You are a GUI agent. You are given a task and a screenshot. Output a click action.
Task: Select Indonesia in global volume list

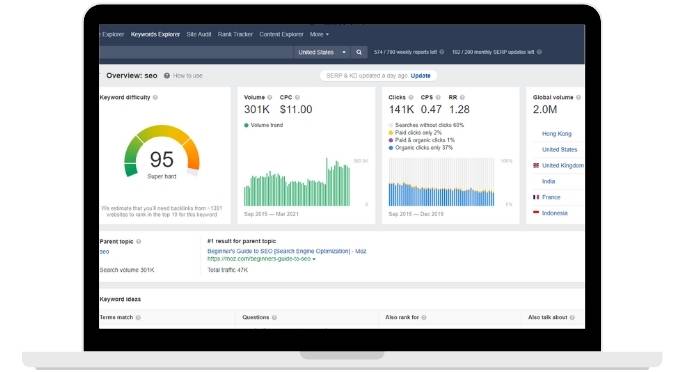tap(555, 213)
